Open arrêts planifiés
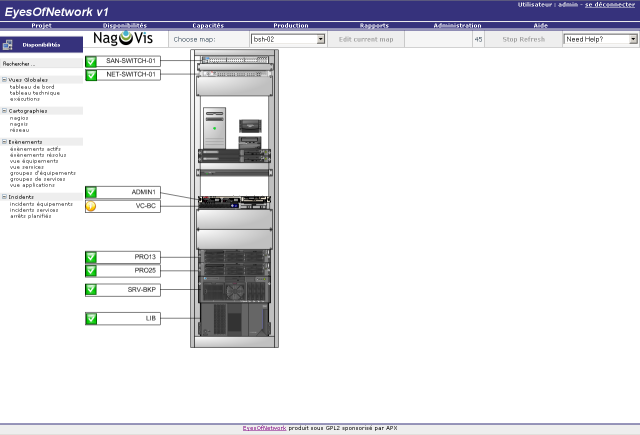640x435 pixels. pyautogui.click(x=31, y=216)
